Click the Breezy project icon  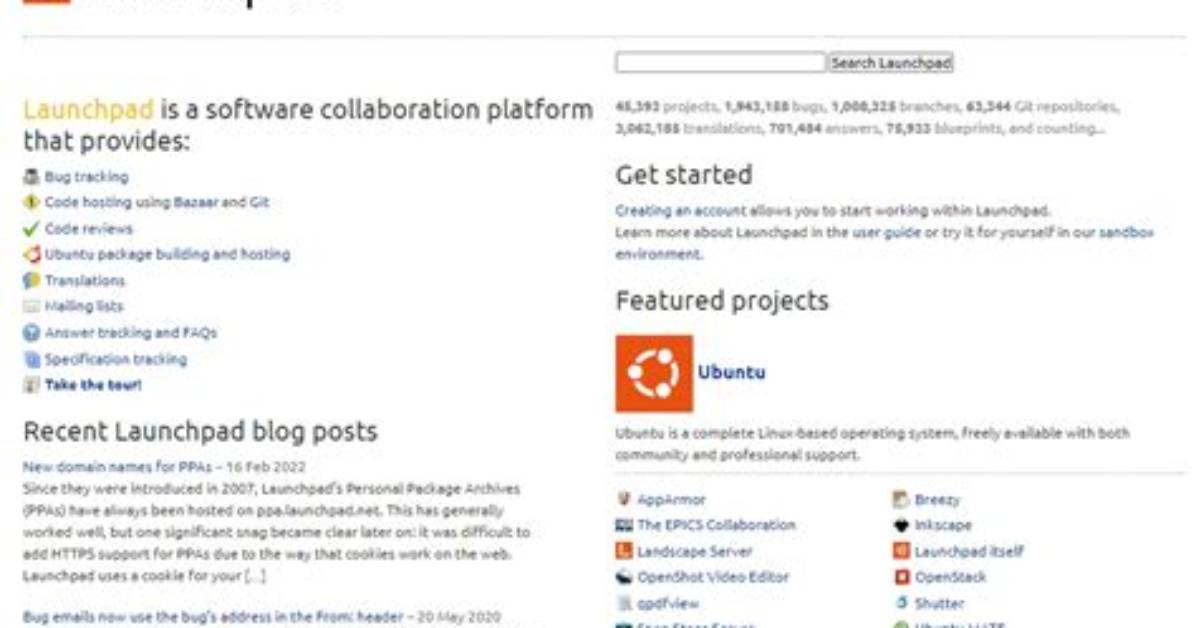point(902,500)
